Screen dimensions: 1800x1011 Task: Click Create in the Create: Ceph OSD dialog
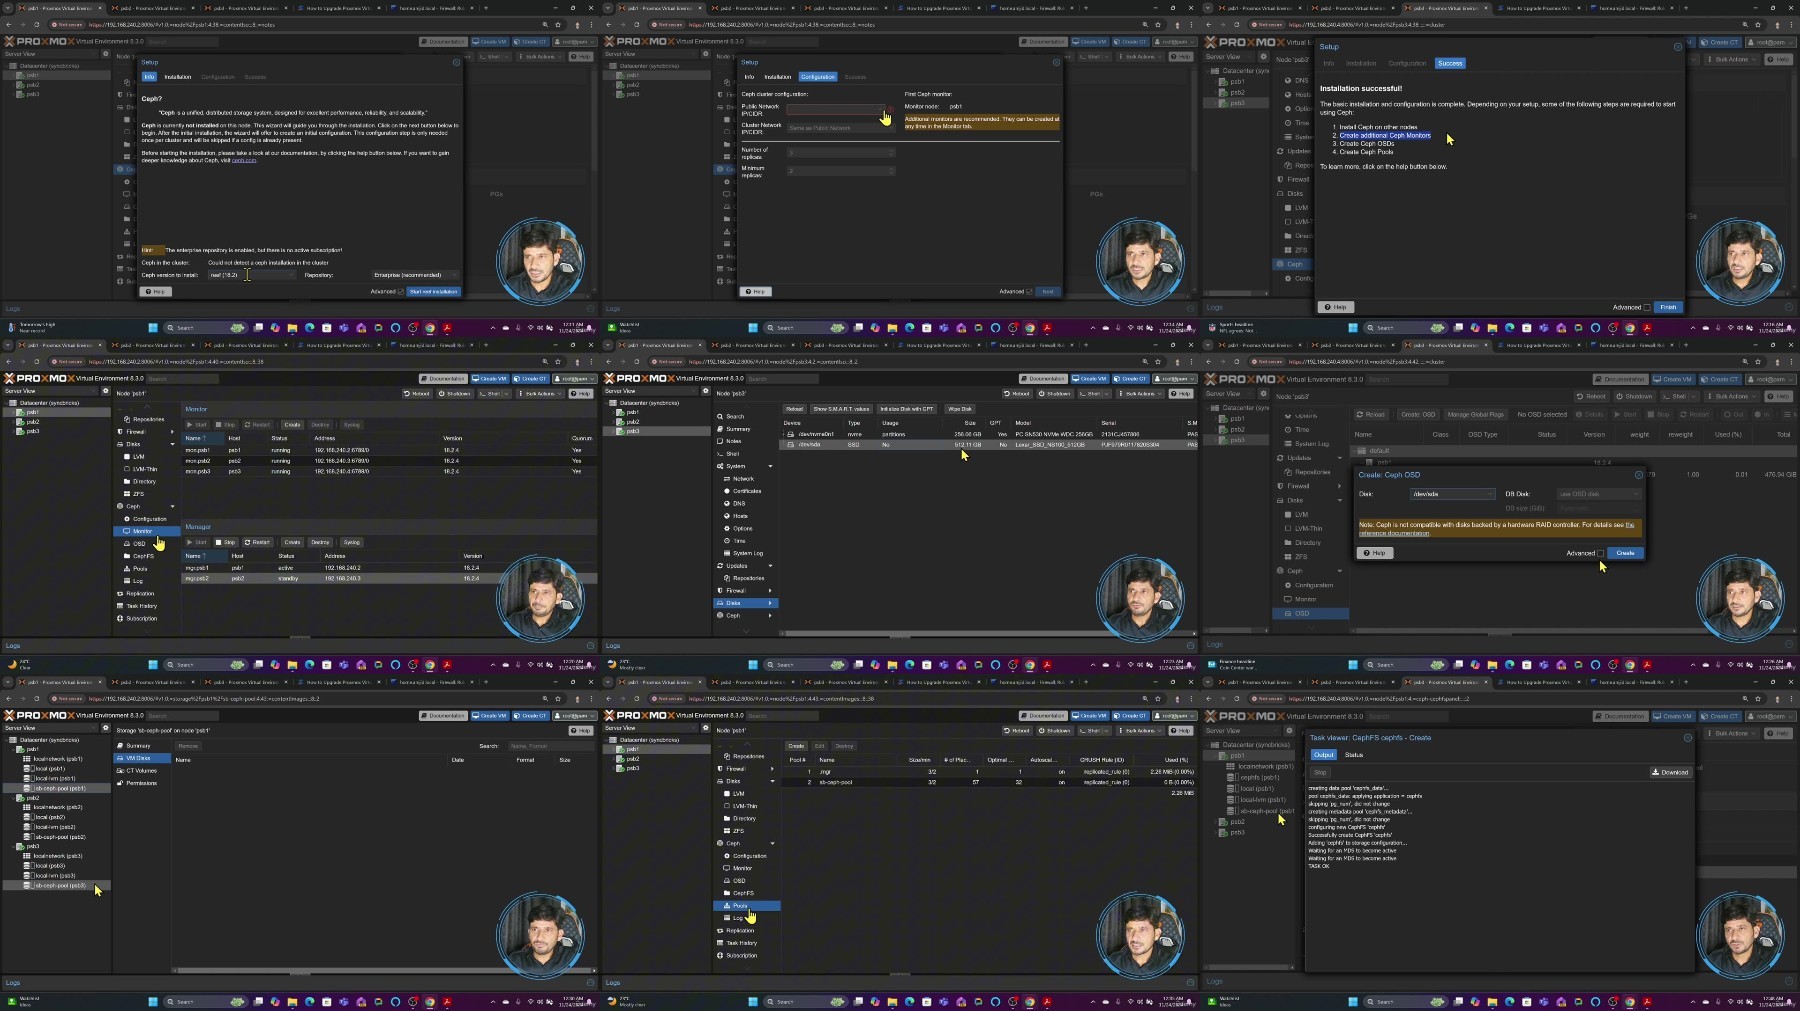pos(1625,553)
